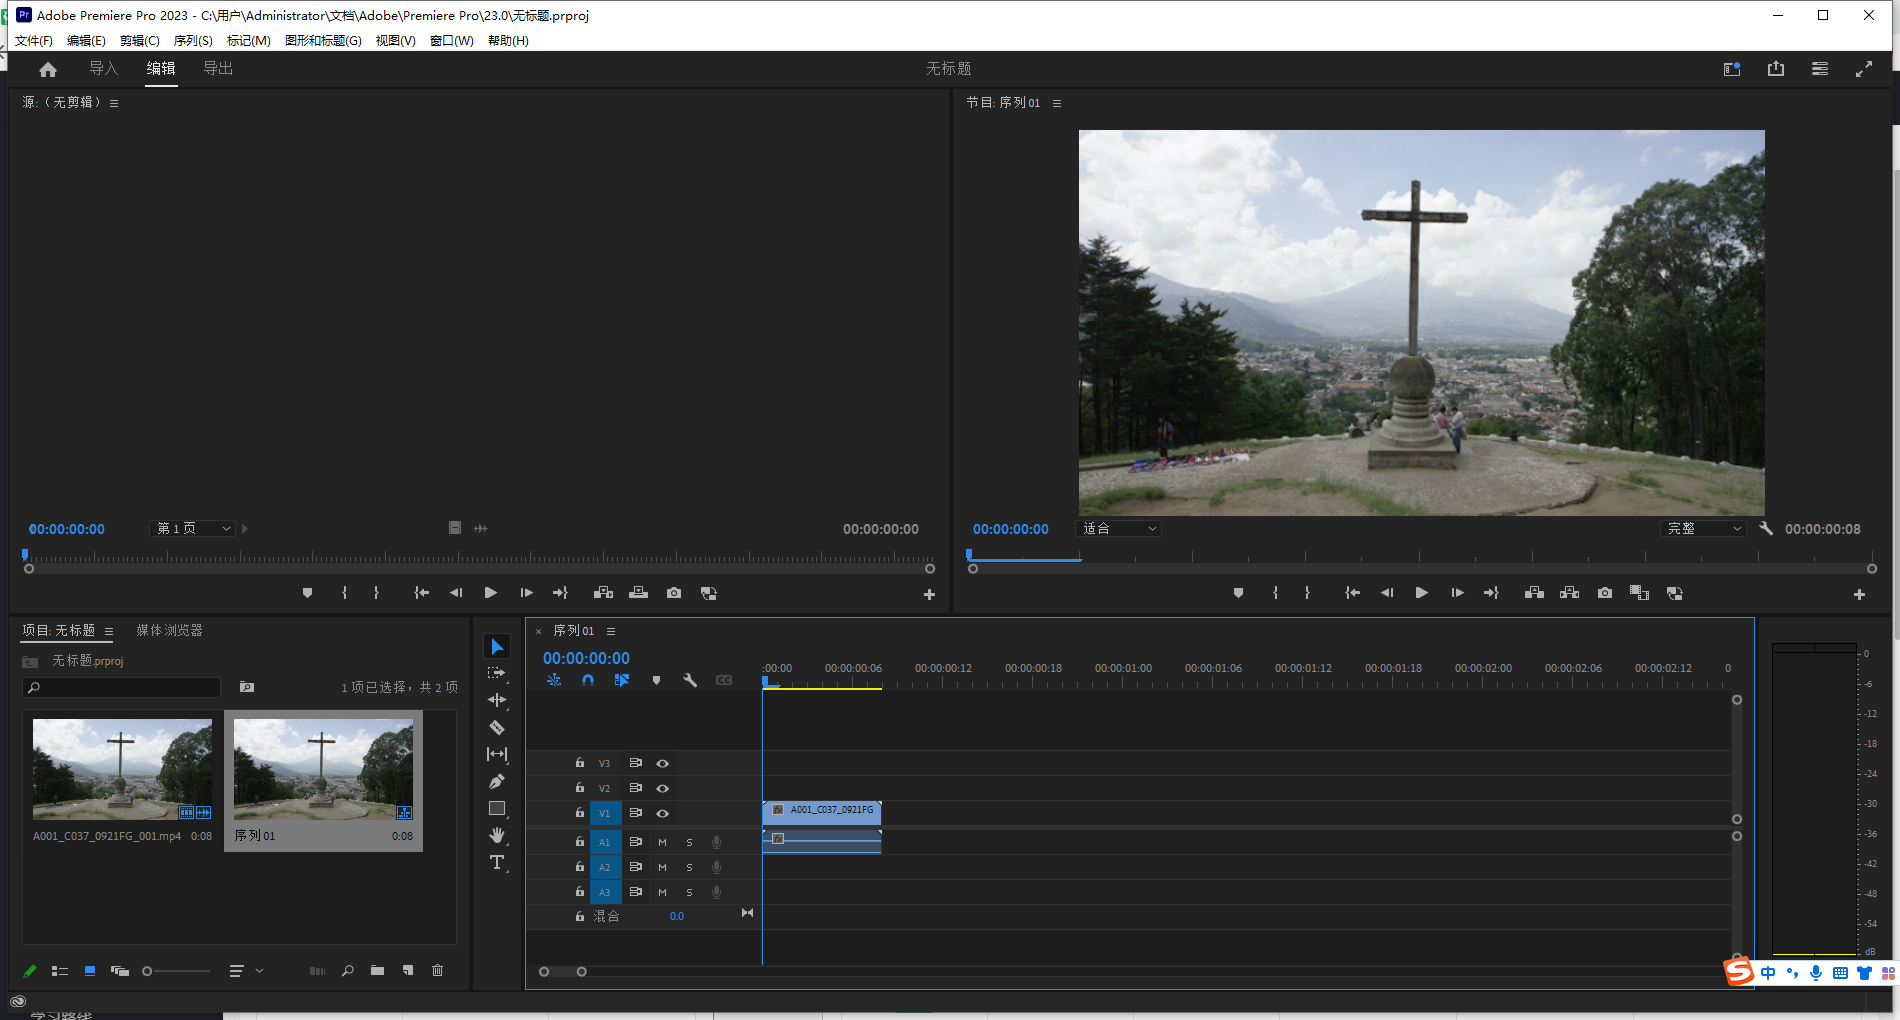Open 文件(F) menu
Image resolution: width=1900 pixels, height=1020 pixels.
tap(34, 41)
